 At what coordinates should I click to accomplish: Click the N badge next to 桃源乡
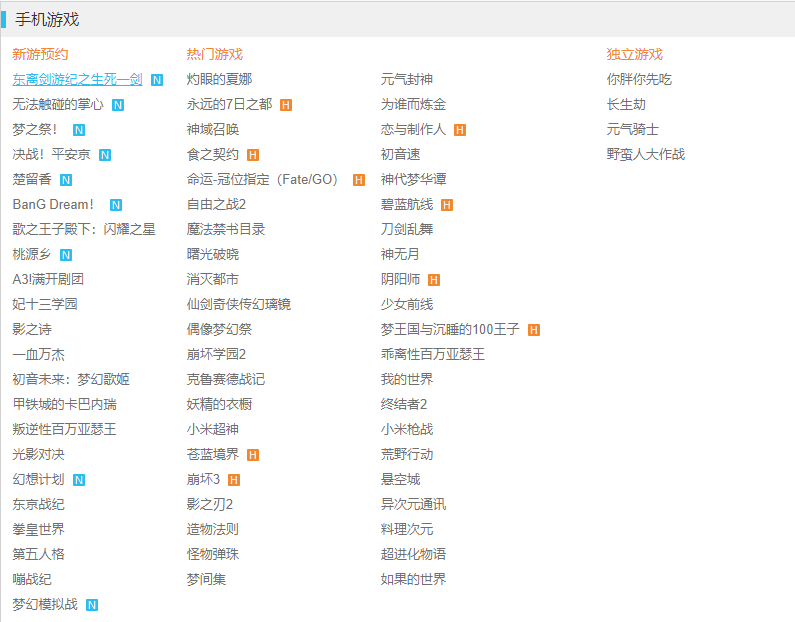tap(66, 255)
